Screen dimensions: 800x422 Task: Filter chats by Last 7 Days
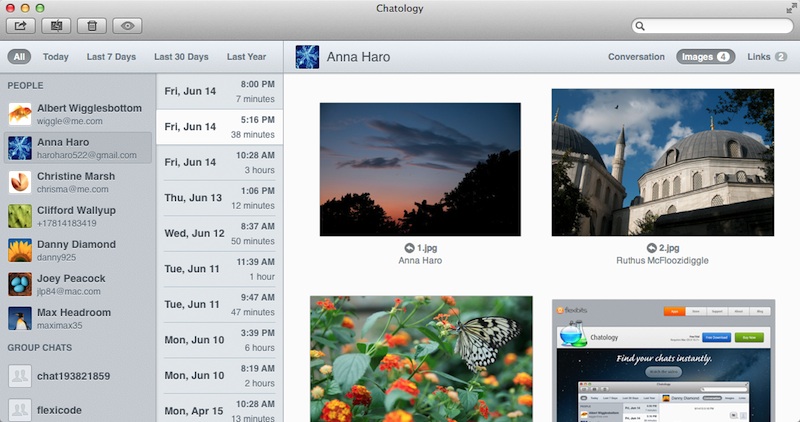click(x=111, y=57)
